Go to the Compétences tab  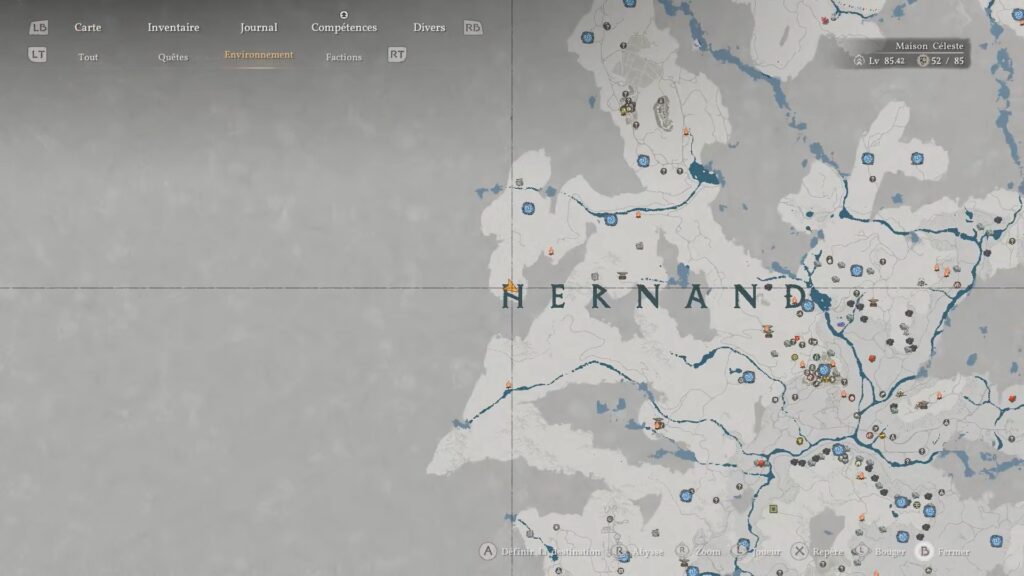(x=344, y=27)
